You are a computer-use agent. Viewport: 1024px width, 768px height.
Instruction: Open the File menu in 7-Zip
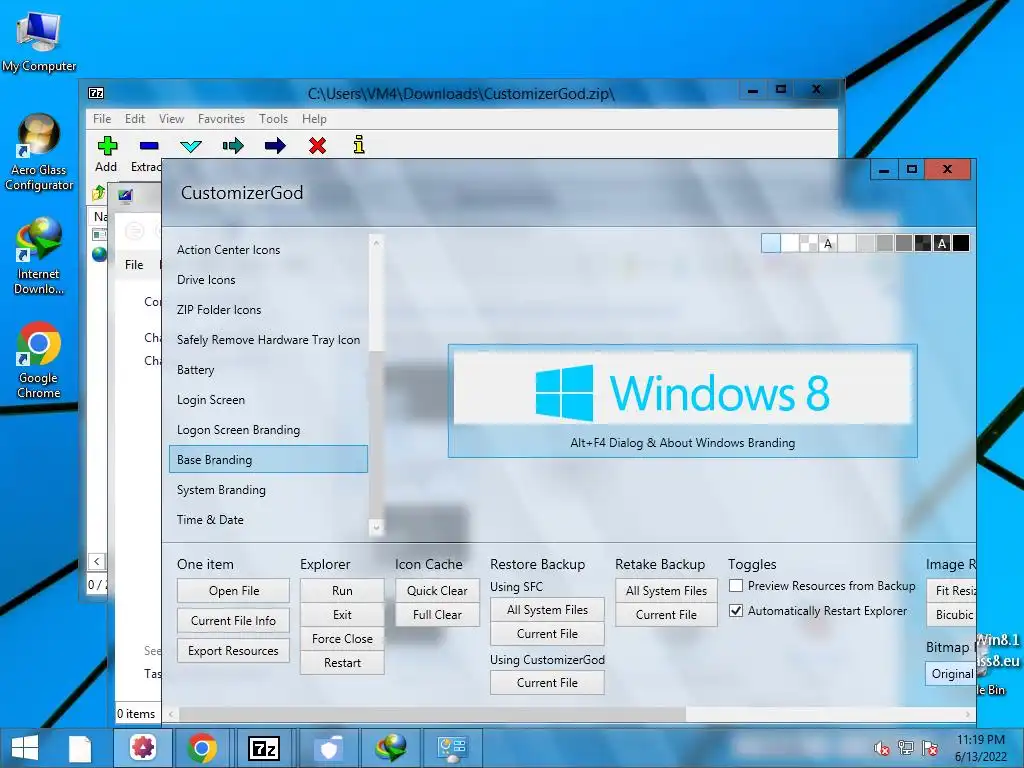click(x=102, y=119)
